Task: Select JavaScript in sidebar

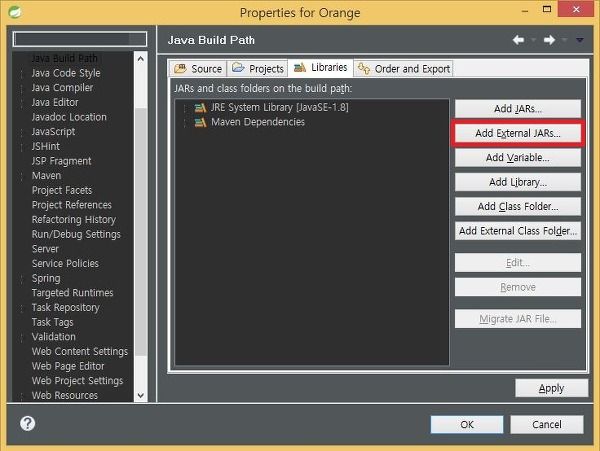Action: tap(53, 132)
